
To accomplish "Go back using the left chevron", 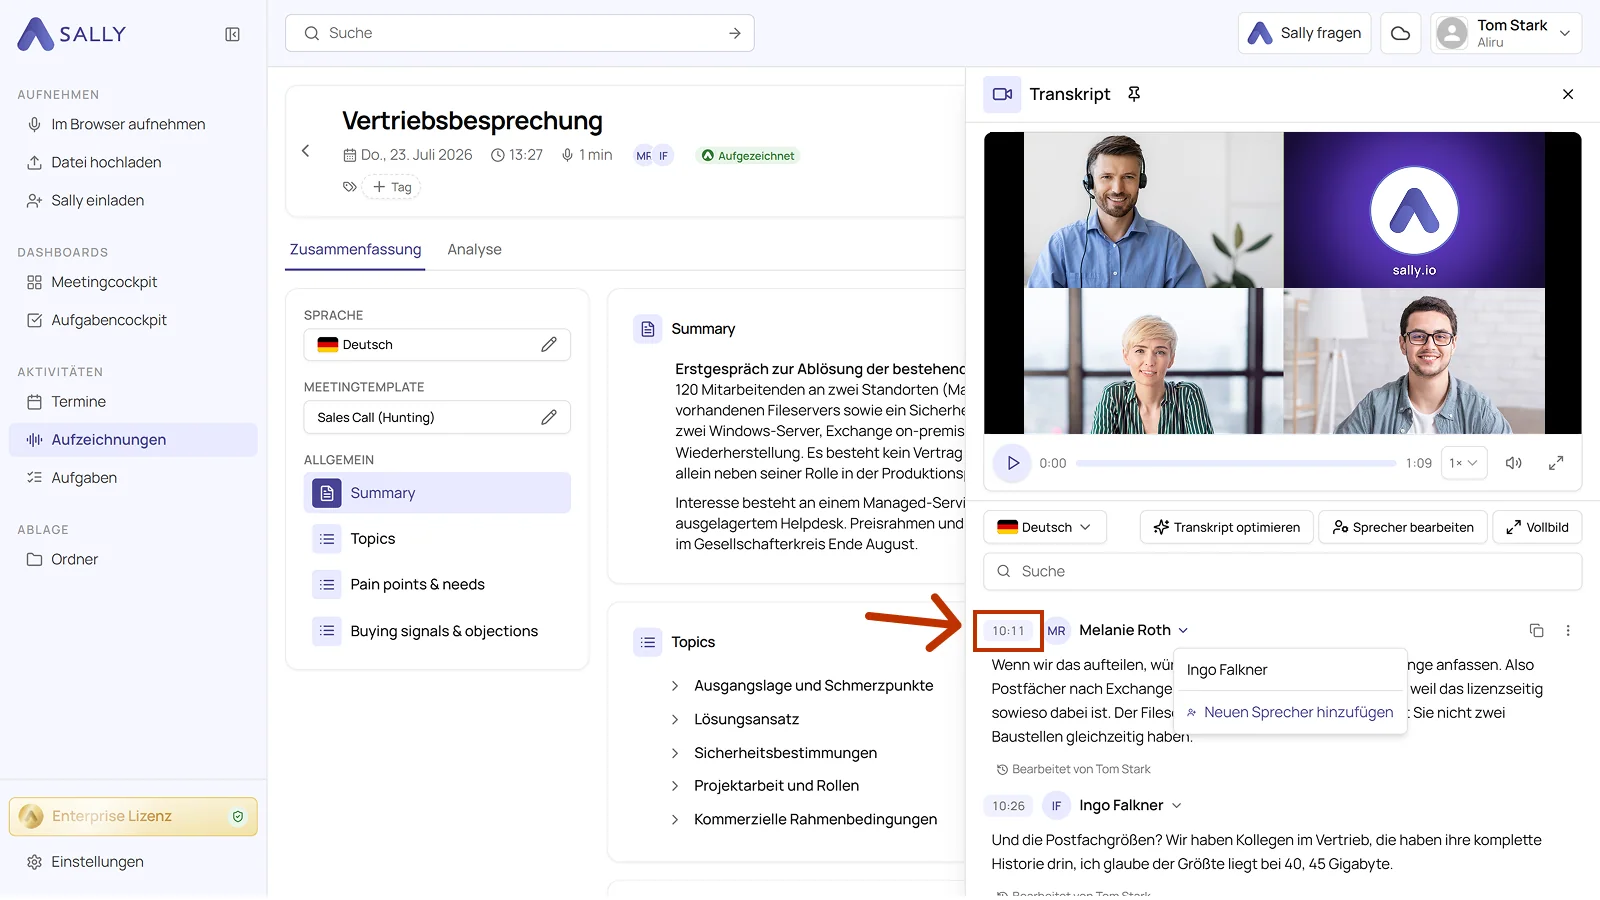I will pyautogui.click(x=306, y=151).
